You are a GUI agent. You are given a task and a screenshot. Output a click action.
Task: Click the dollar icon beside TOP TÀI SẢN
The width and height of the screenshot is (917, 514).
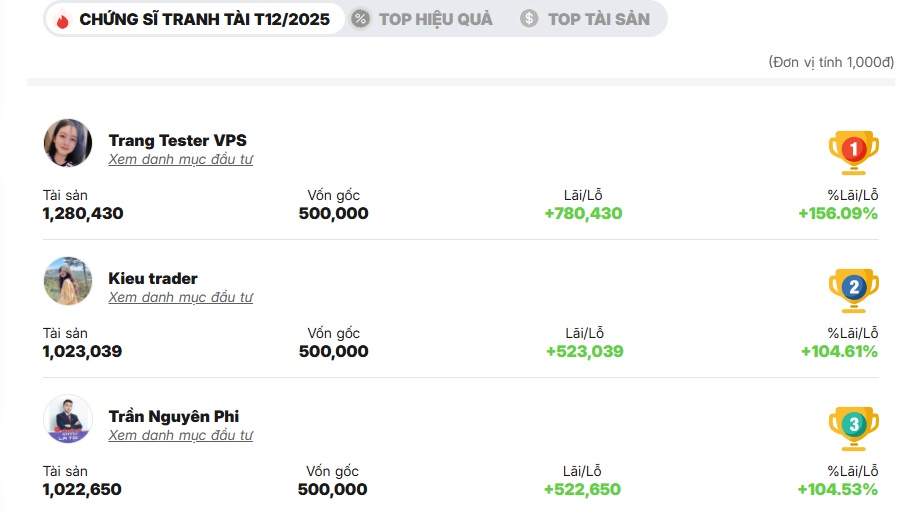tap(529, 19)
